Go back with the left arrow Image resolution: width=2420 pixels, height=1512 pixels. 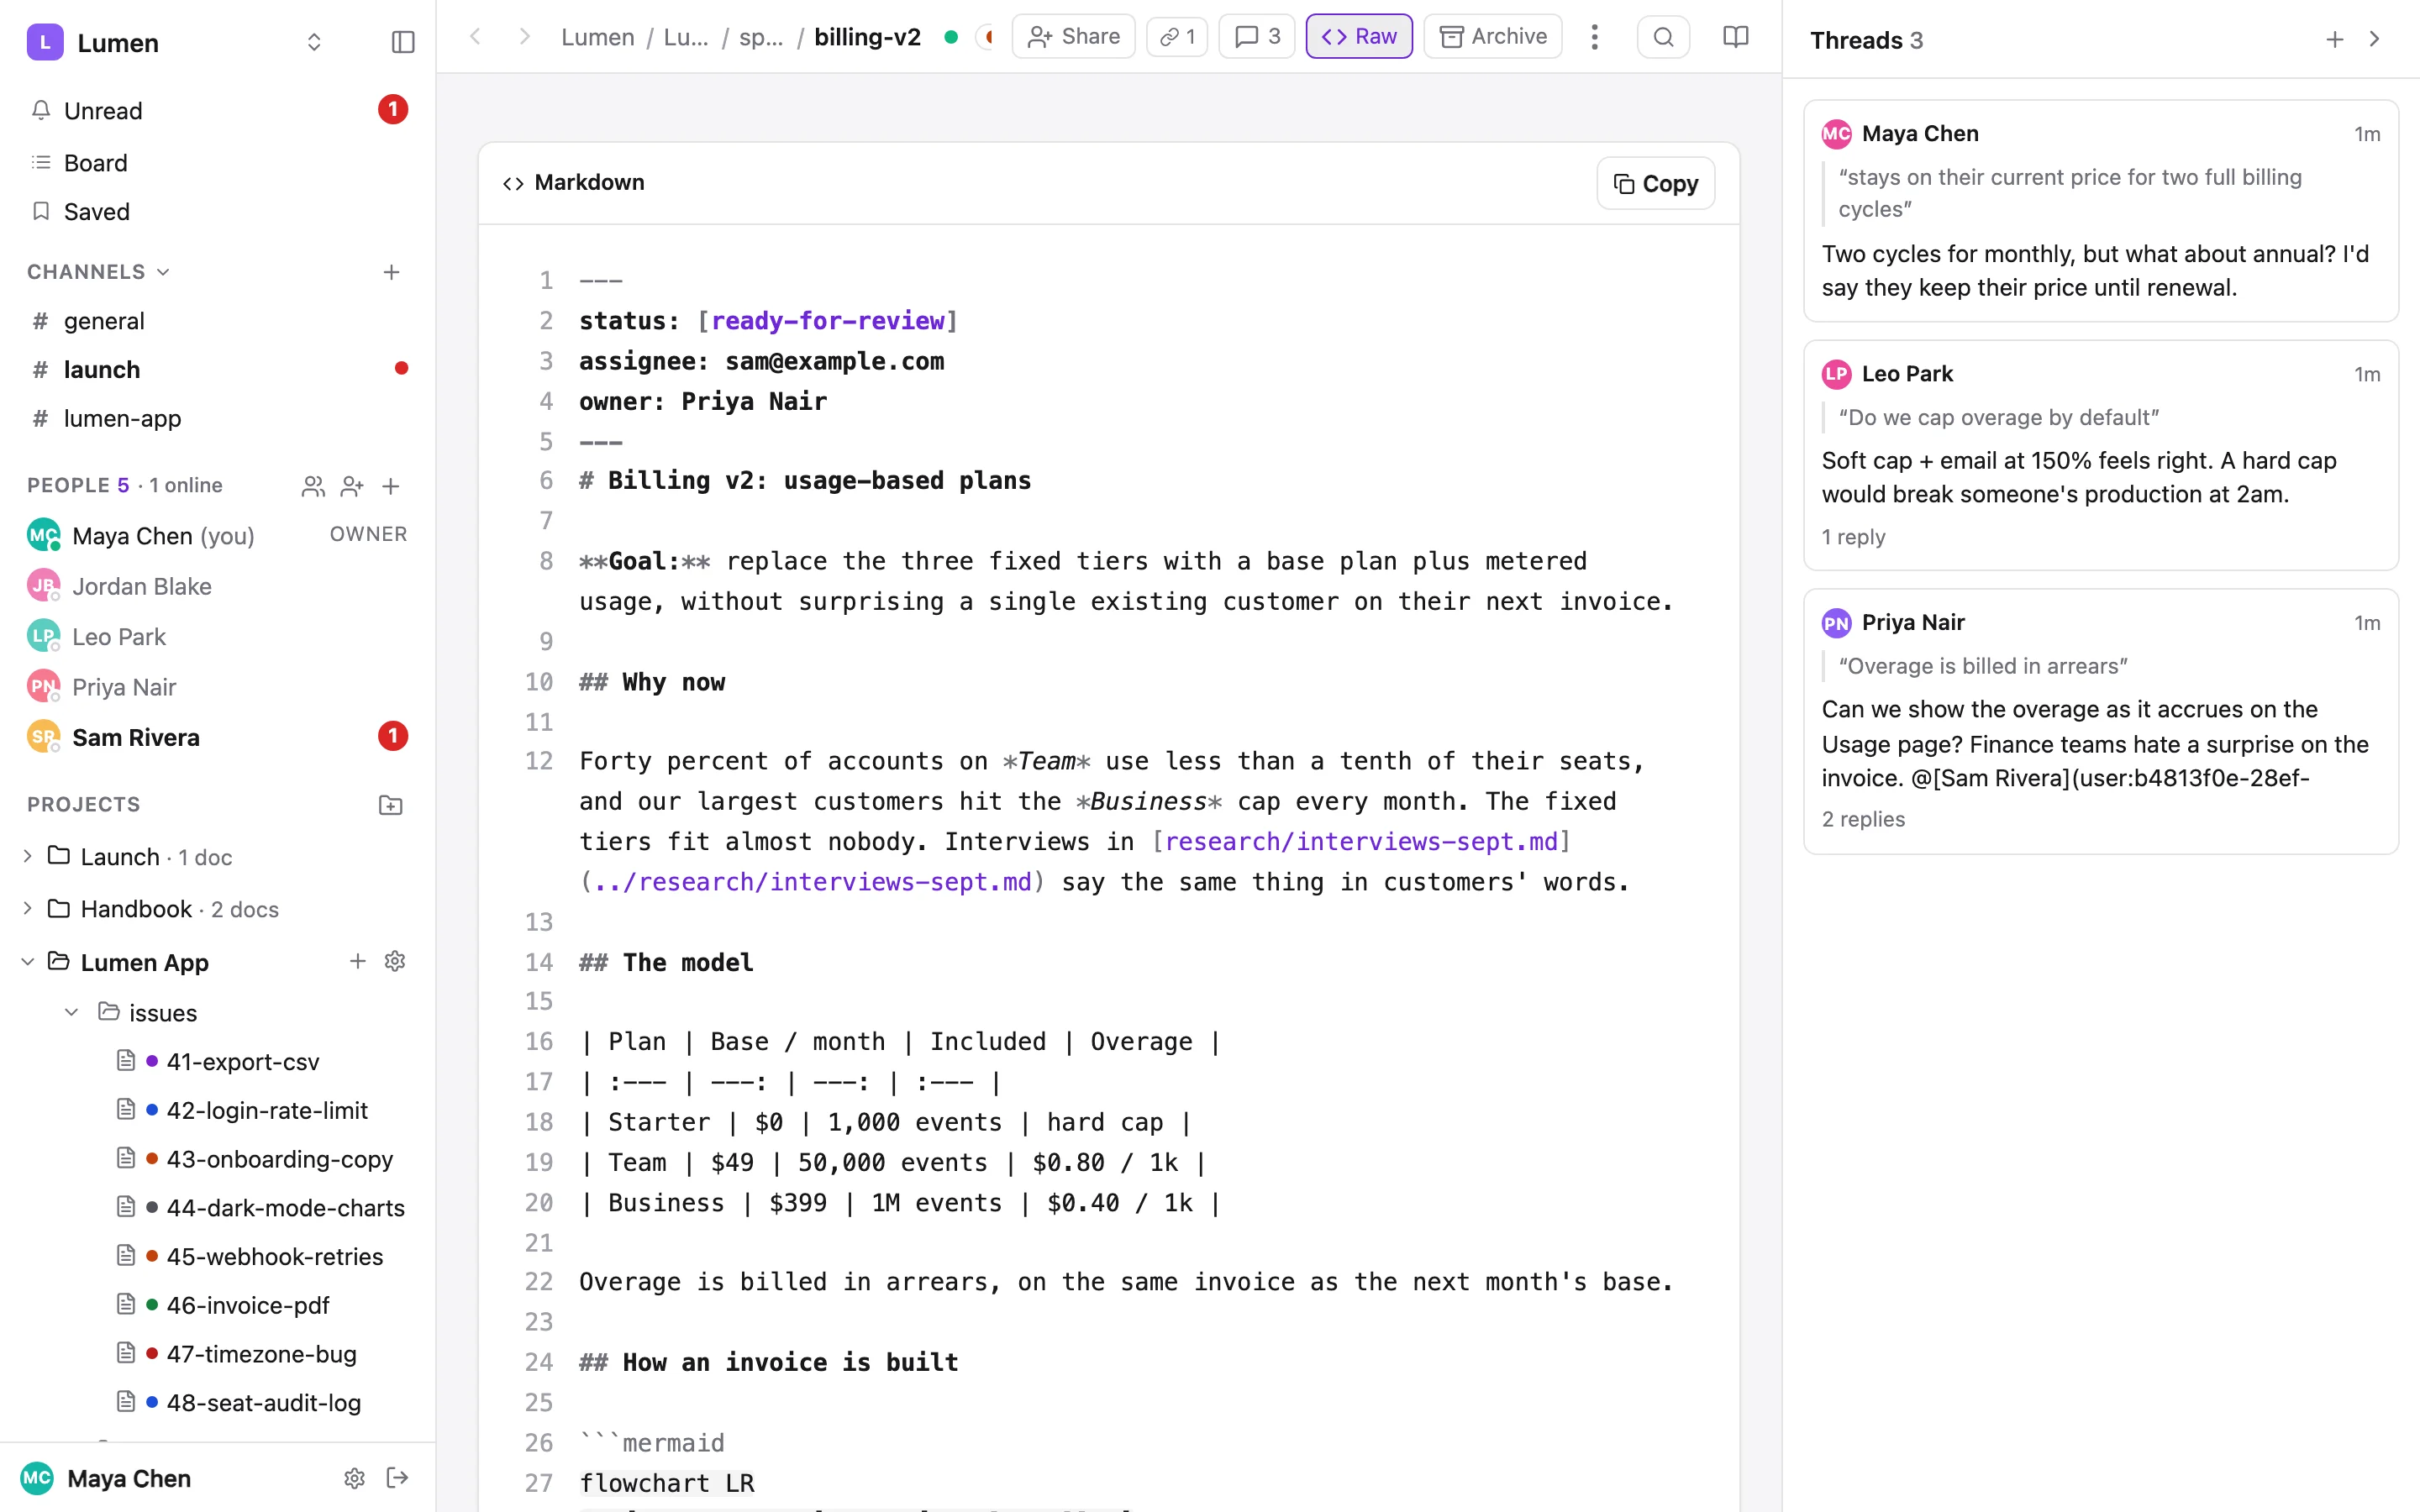[476, 37]
